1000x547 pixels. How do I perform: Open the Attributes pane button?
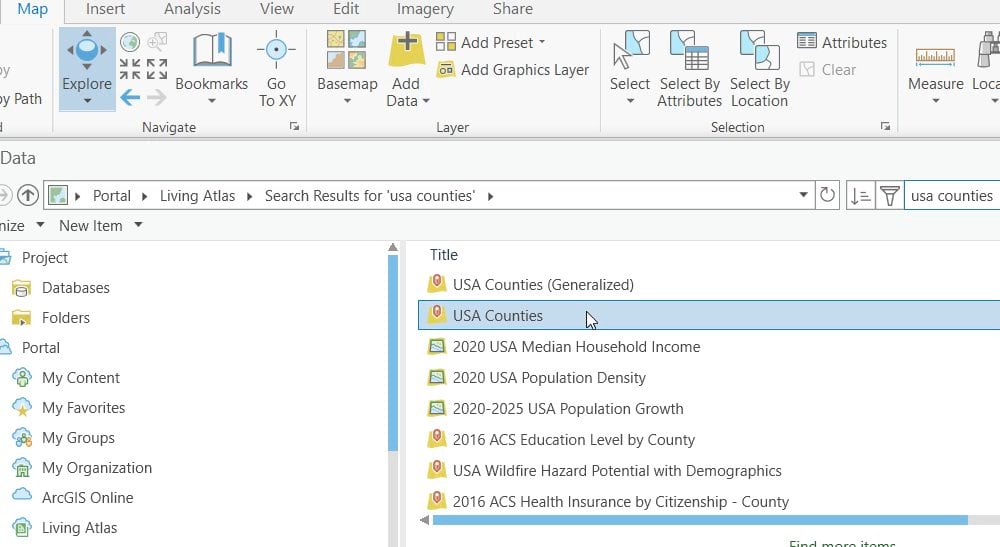click(x=842, y=42)
